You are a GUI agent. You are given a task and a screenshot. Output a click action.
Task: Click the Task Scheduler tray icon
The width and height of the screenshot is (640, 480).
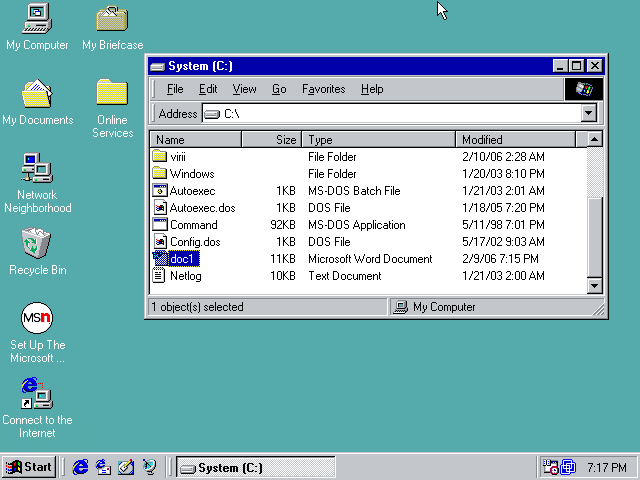pyautogui.click(x=551, y=467)
